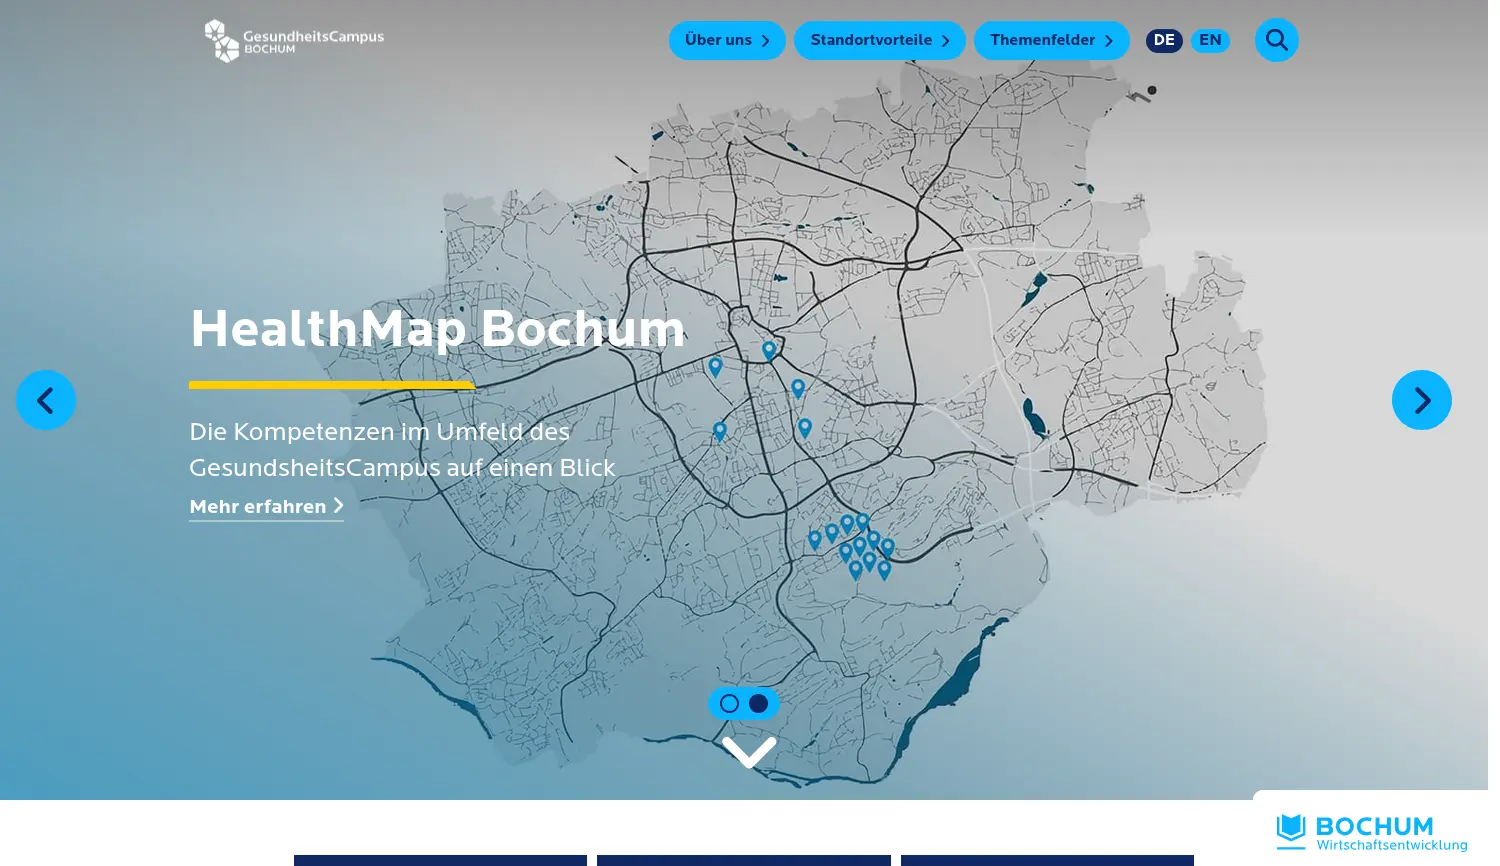Click the scroll-down chevron icon

coord(749,752)
